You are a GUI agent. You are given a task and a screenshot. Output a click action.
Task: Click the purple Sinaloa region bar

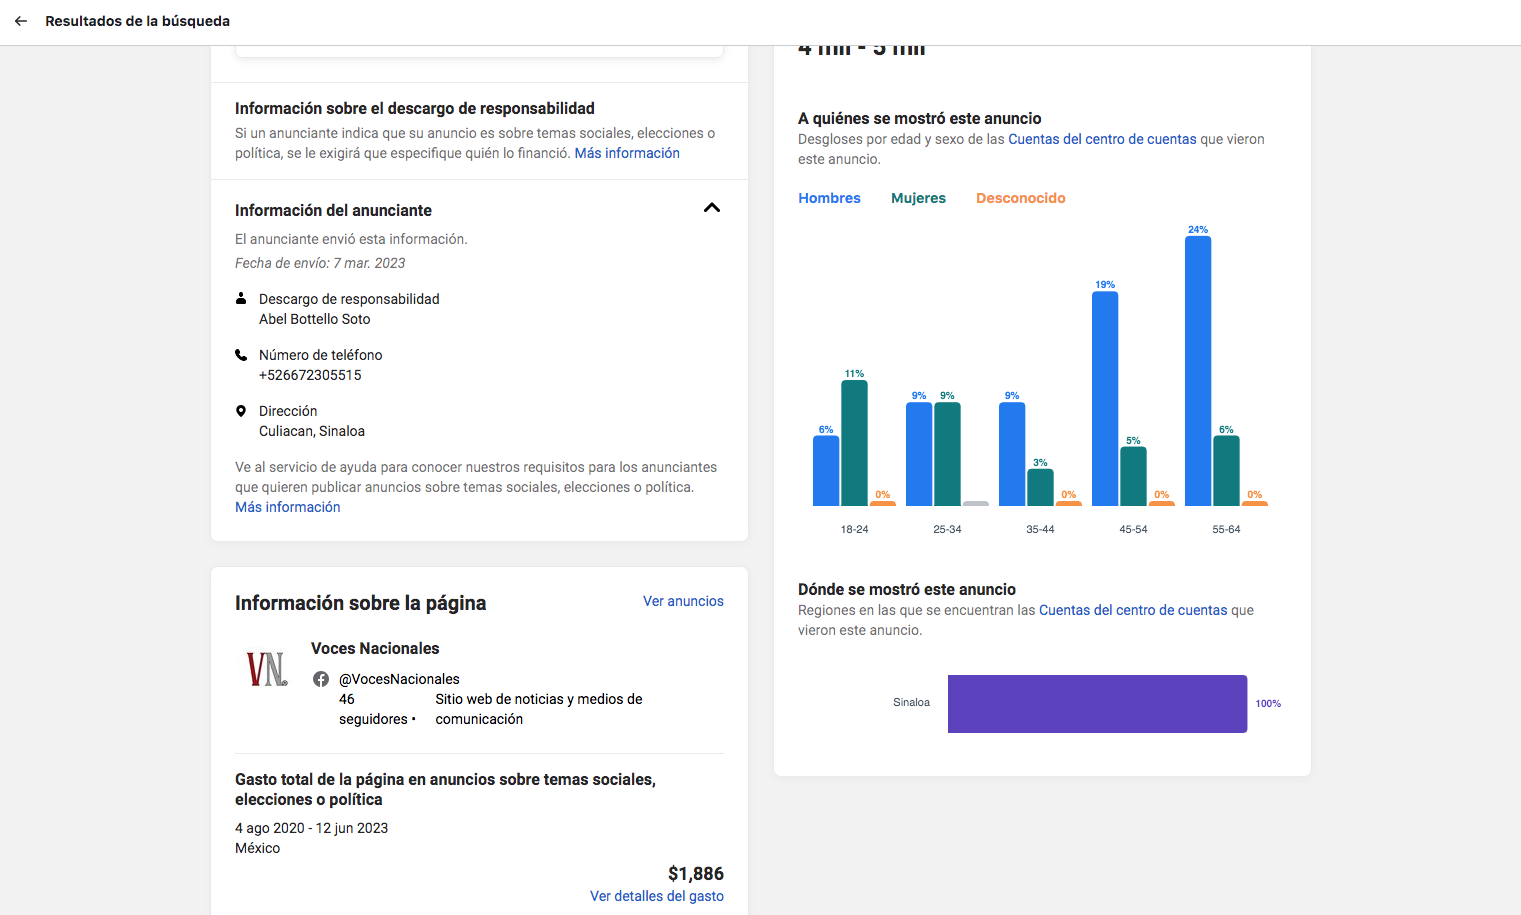click(x=1097, y=704)
